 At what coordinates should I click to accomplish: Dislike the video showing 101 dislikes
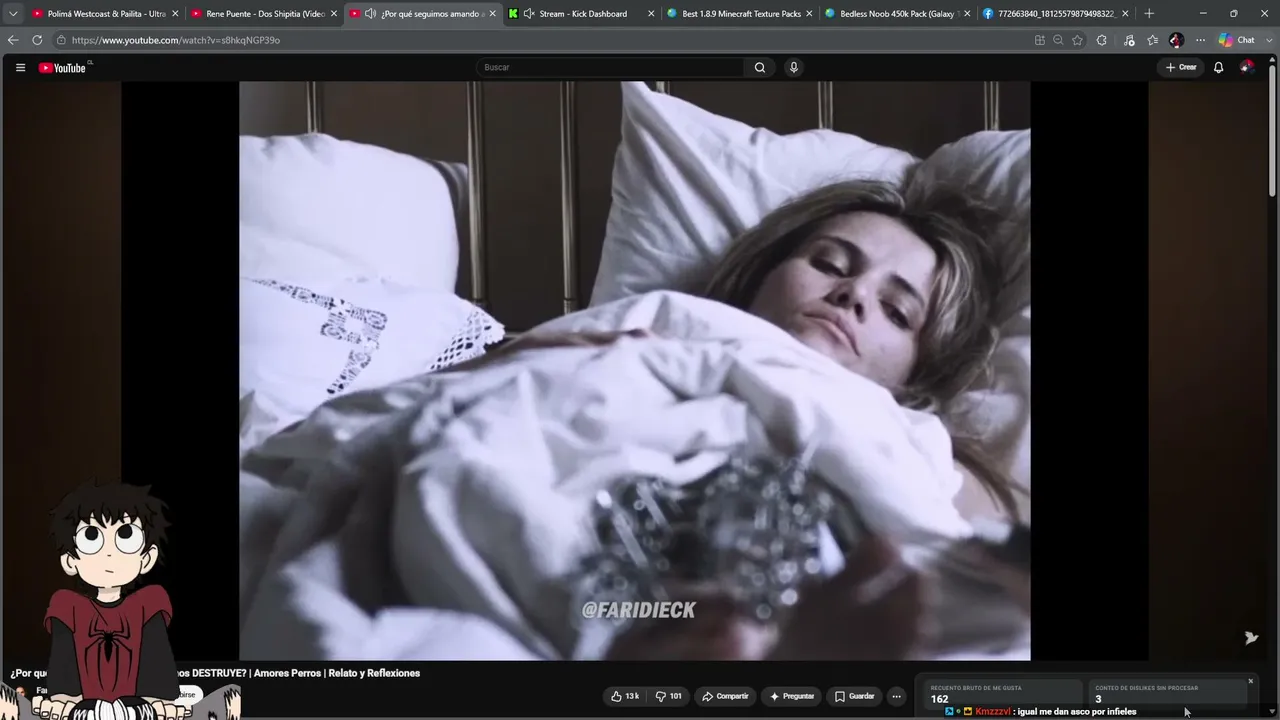(668, 696)
